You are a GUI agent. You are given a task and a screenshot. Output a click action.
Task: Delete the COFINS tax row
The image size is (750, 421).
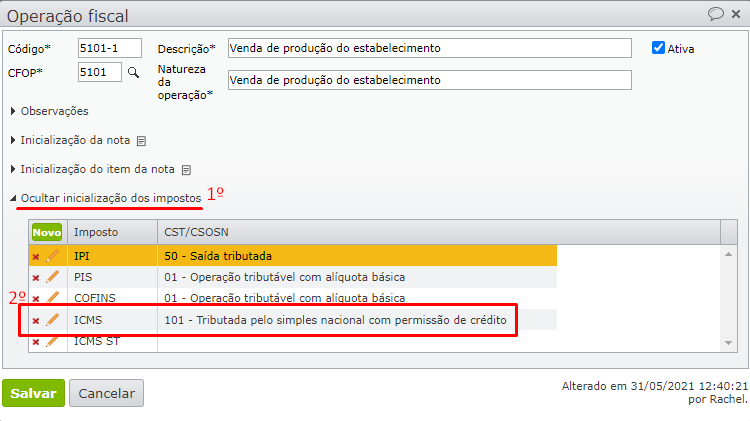36,299
